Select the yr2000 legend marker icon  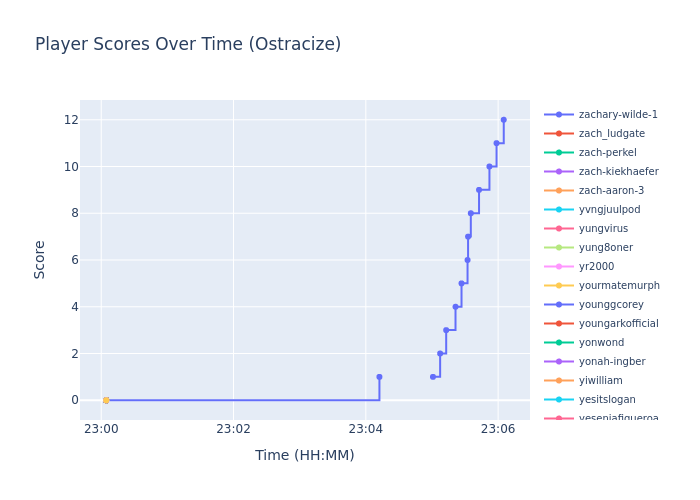559,267
